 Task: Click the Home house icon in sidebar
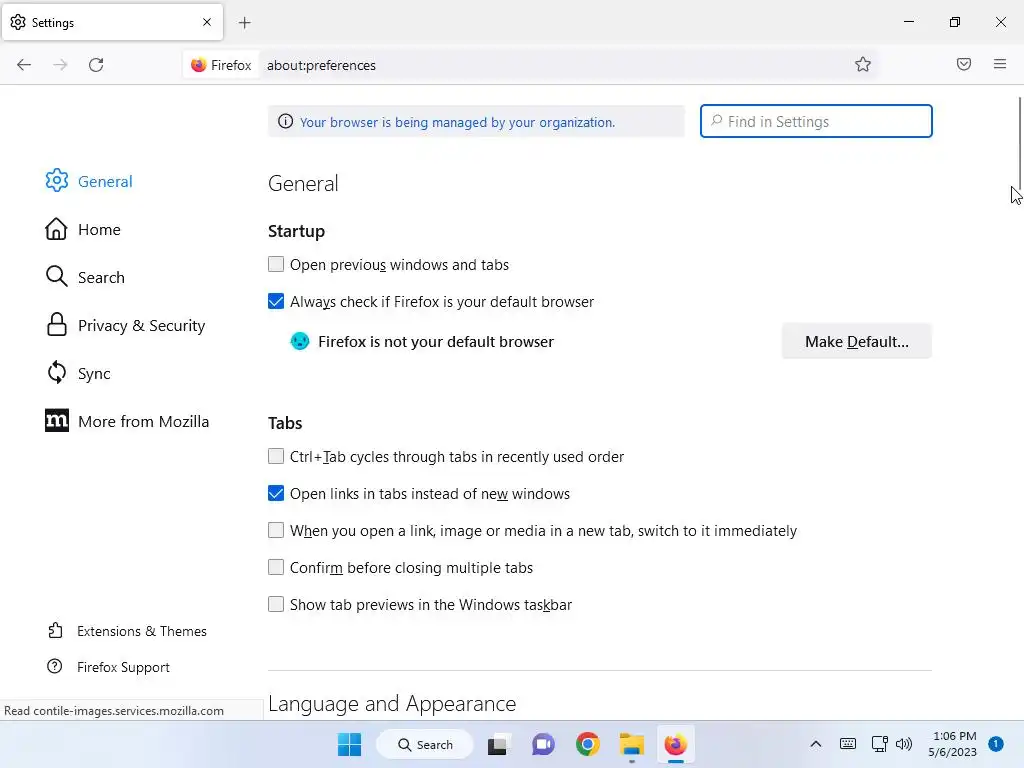[x=56, y=229]
